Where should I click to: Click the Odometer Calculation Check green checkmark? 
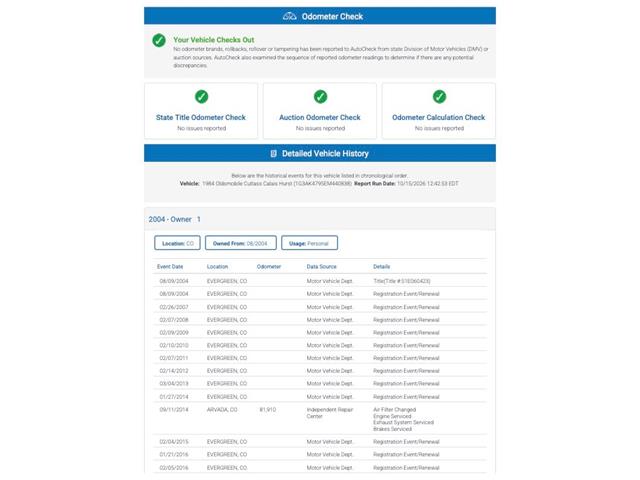pos(439,97)
